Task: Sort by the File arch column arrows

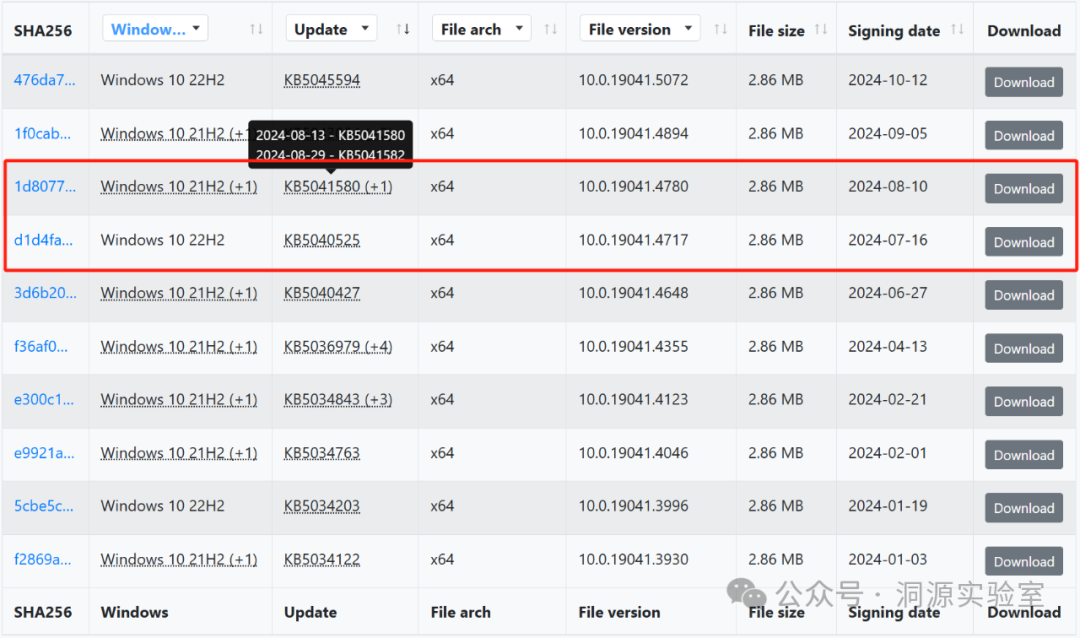Action: coord(550,29)
